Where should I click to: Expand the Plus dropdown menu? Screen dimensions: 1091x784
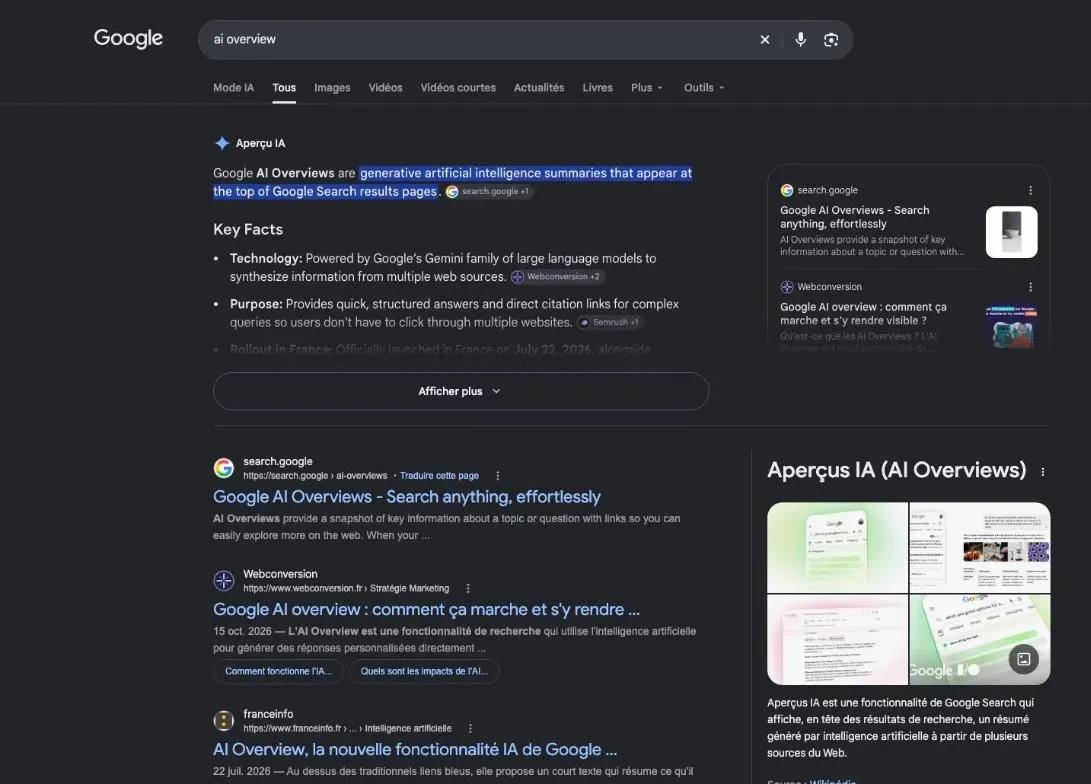coord(646,88)
